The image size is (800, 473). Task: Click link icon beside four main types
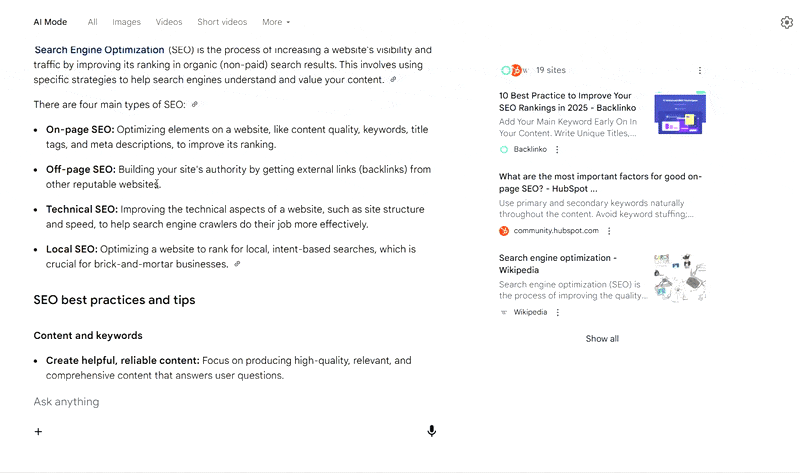(195, 105)
